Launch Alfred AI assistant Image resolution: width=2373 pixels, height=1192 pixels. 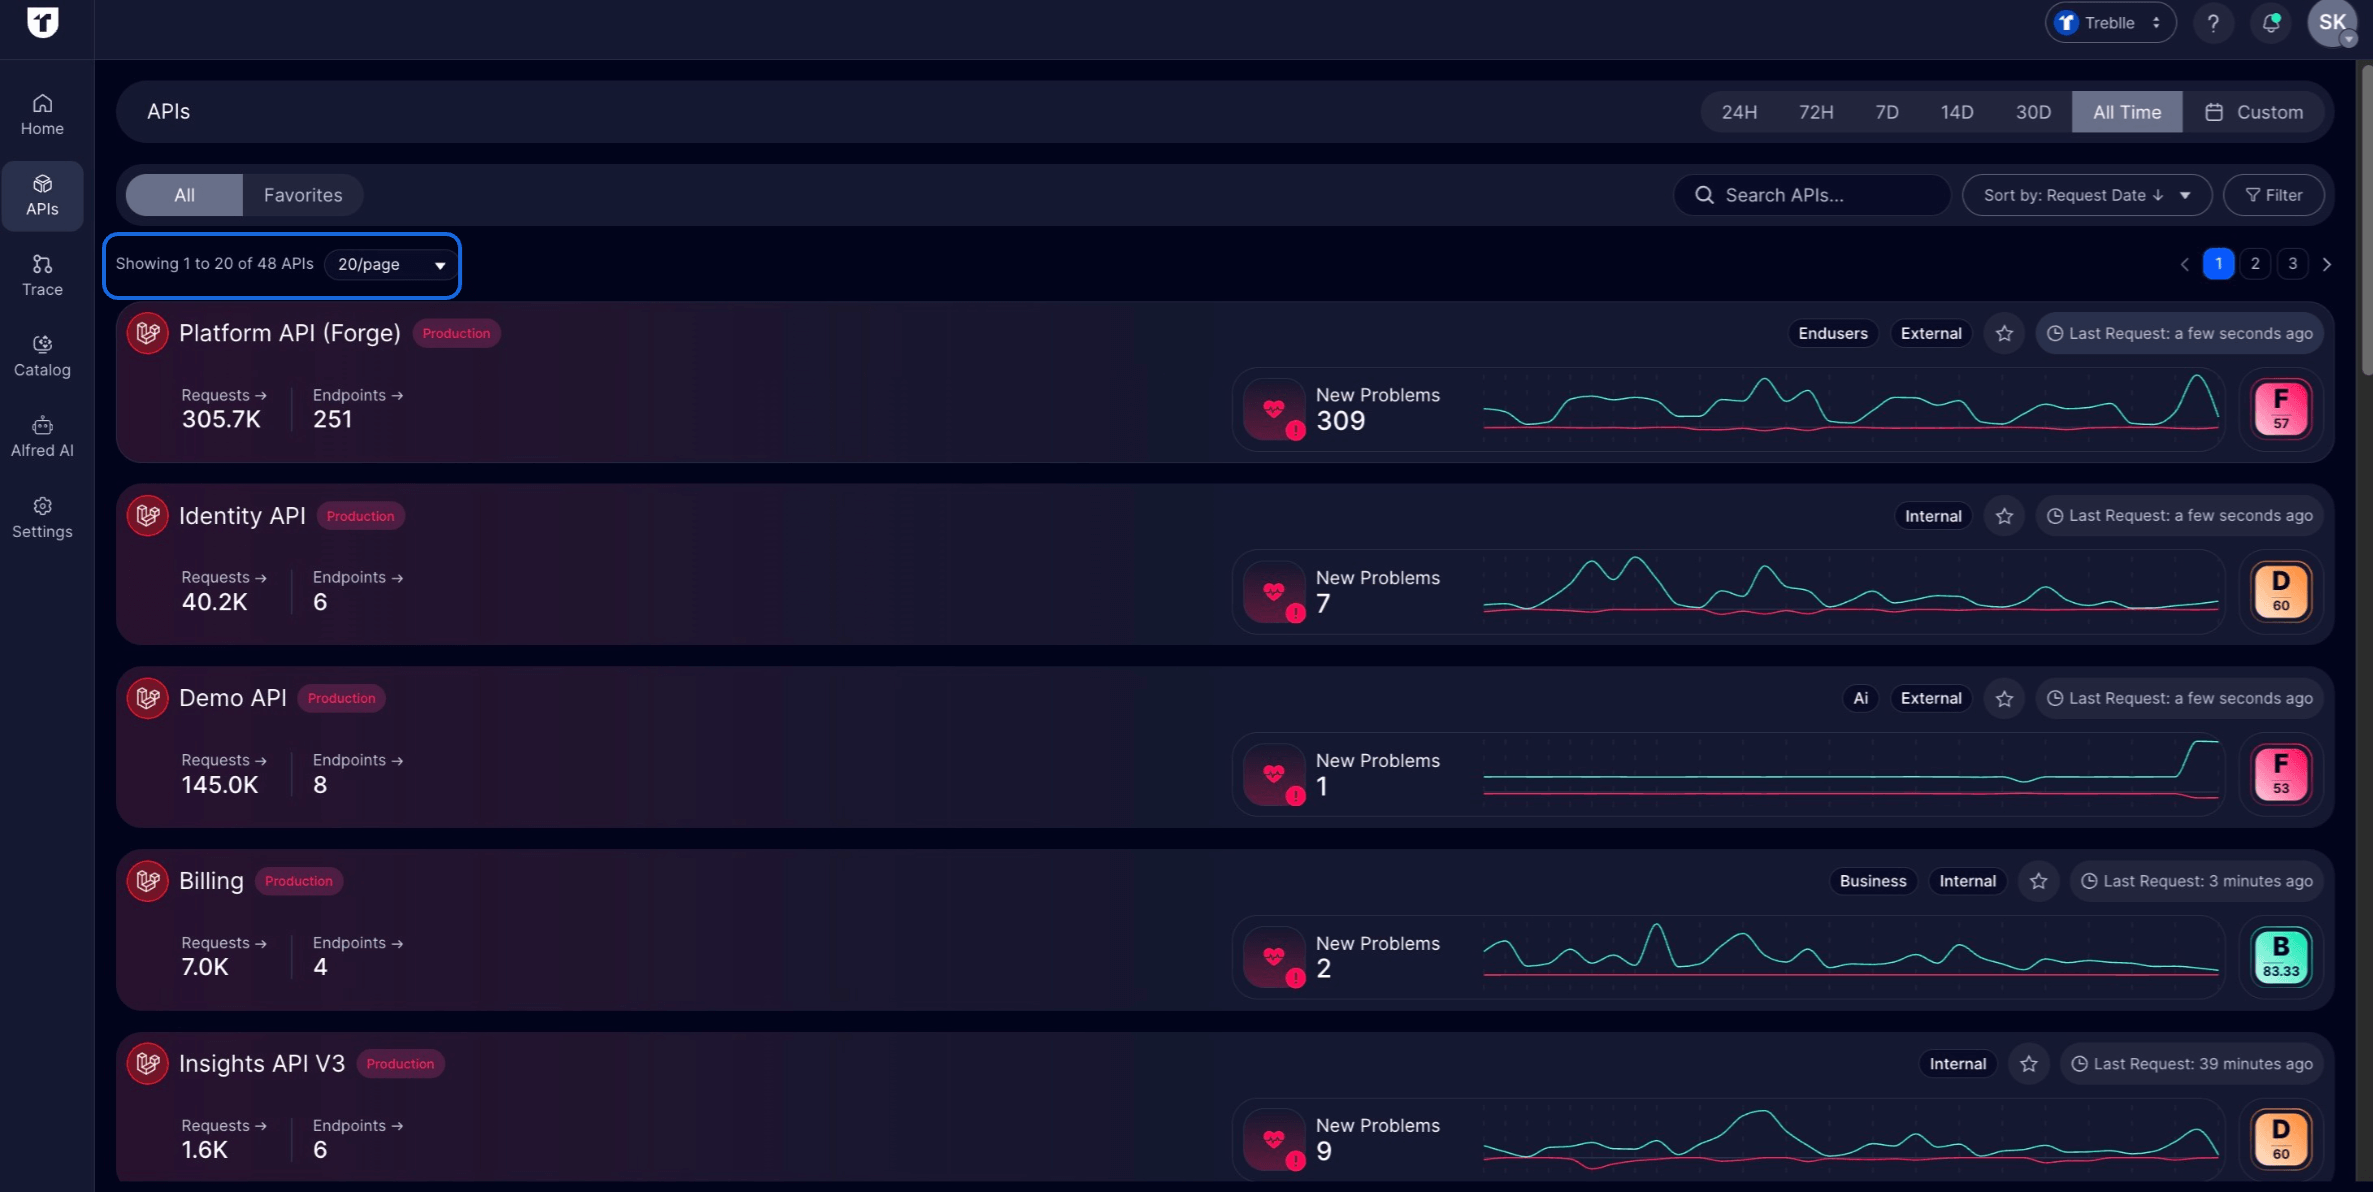[x=42, y=436]
